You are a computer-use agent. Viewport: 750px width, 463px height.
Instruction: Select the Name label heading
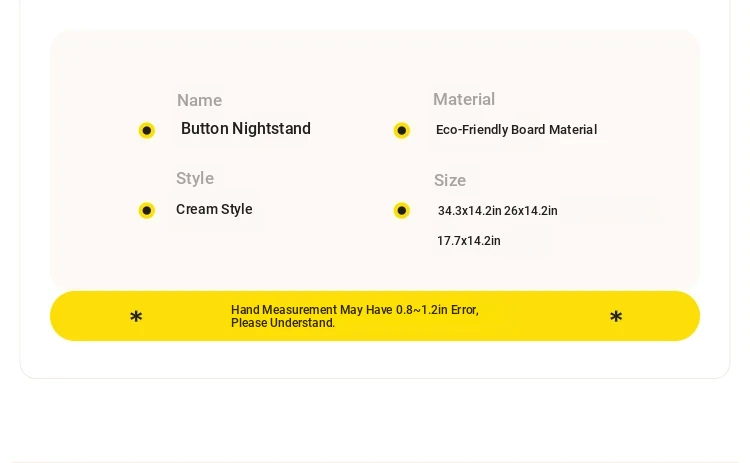(199, 100)
